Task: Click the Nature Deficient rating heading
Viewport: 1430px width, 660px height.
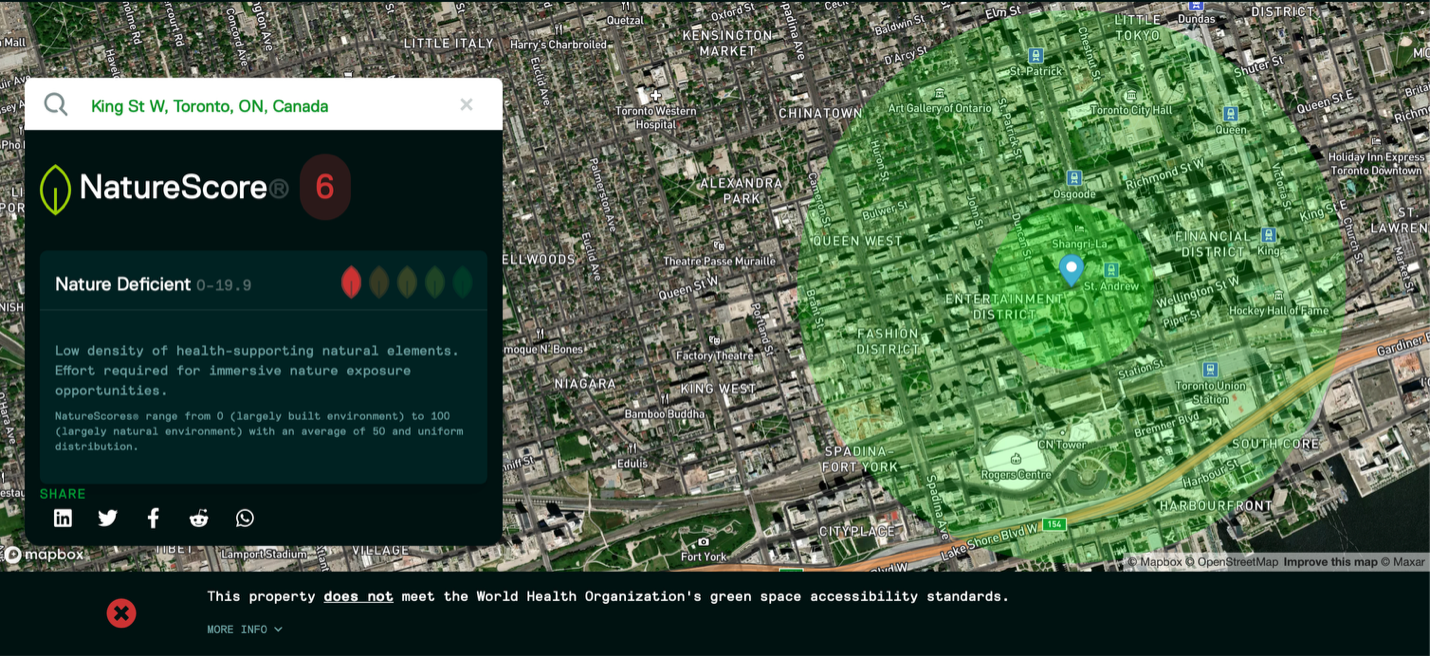Action: click(x=123, y=284)
